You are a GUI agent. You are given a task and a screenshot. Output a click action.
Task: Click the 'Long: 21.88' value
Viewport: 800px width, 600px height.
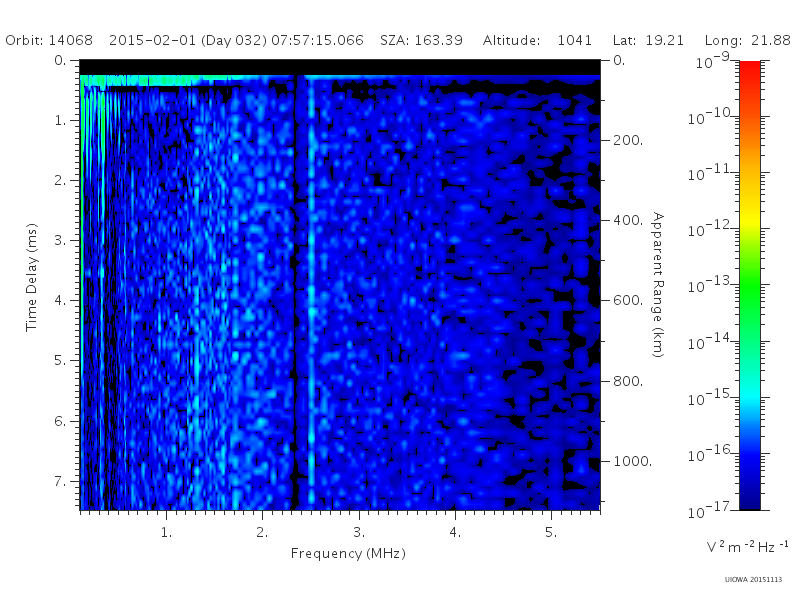click(747, 40)
